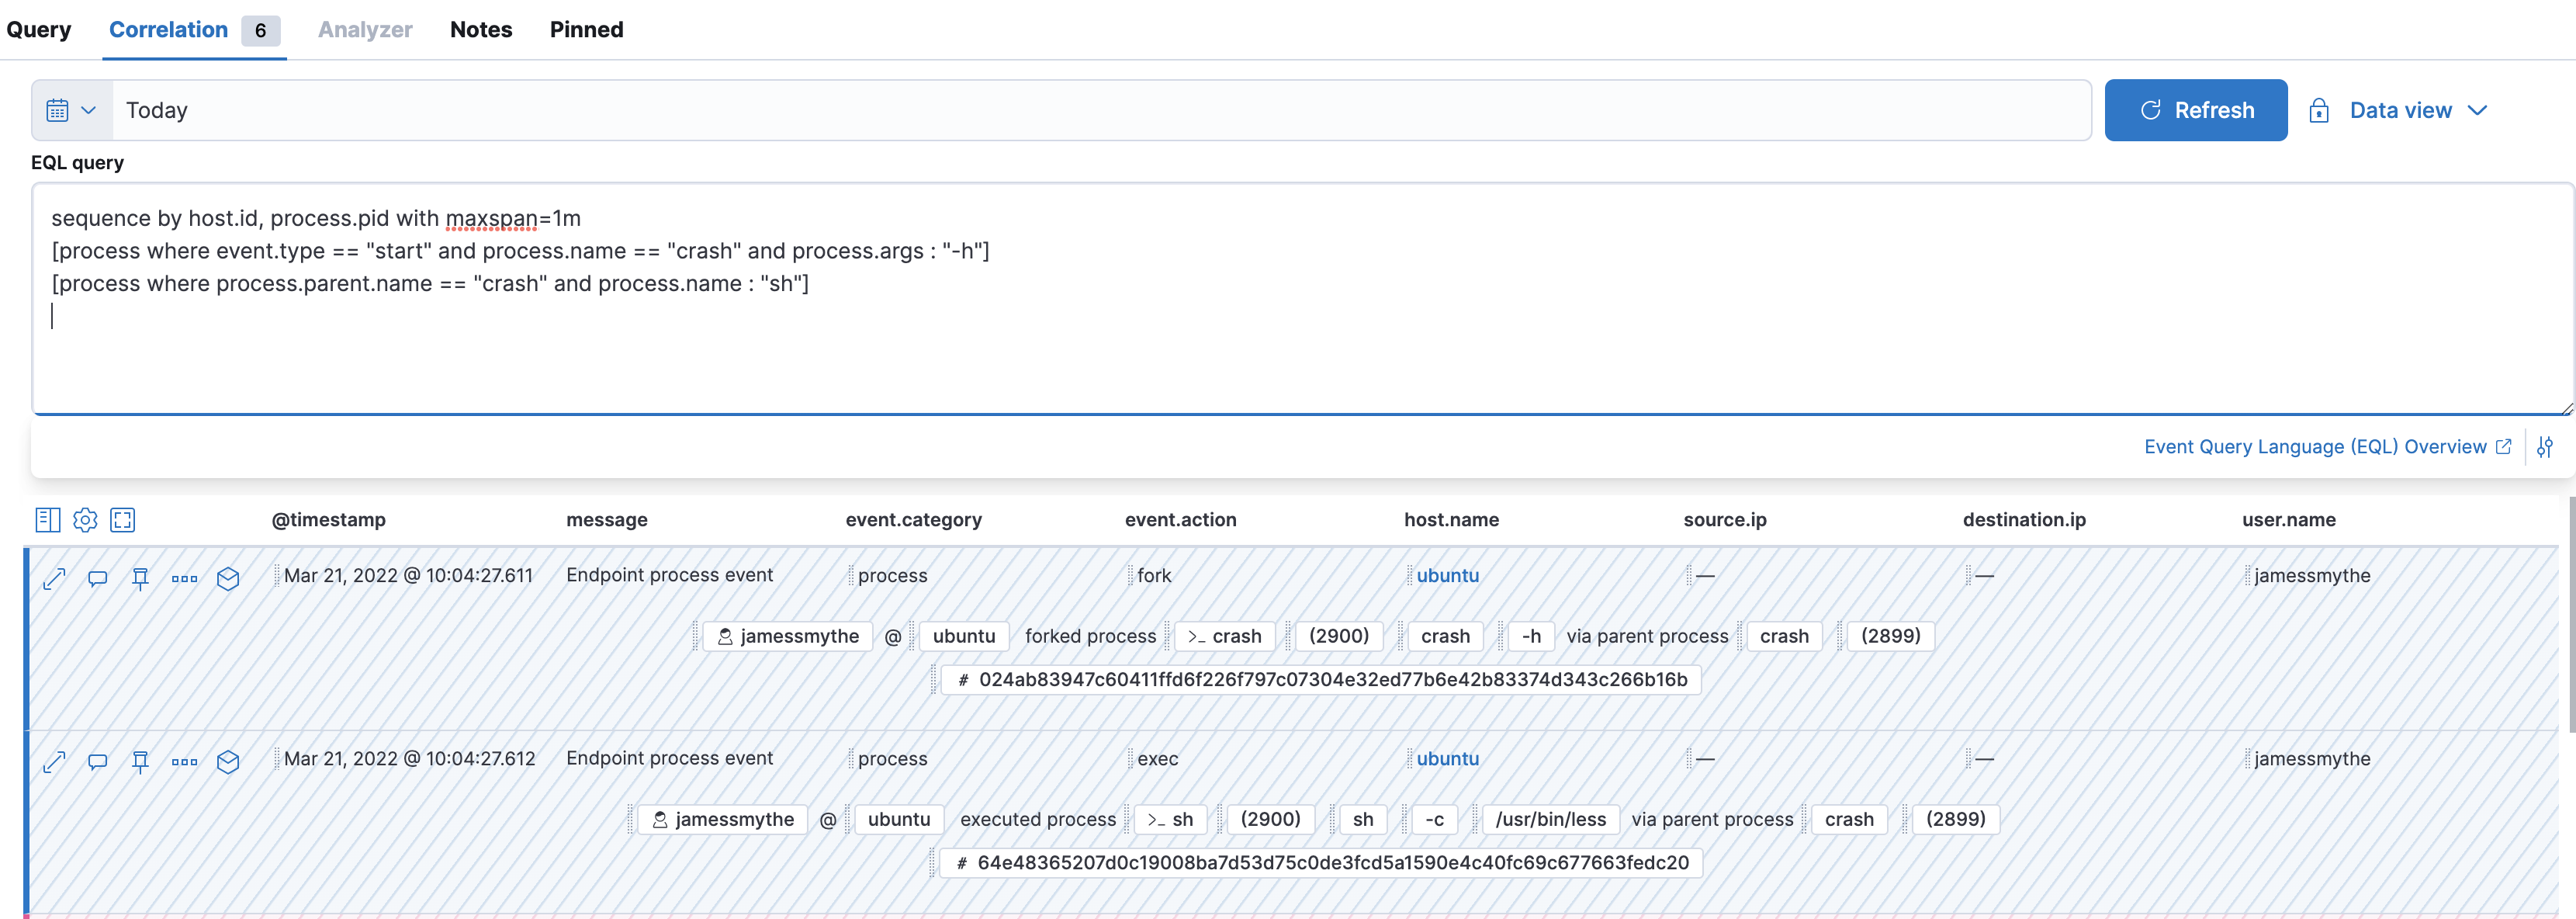The image size is (2576, 919).
Task: Click the Refresh button
Action: pyautogui.click(x=2196, y=110)
